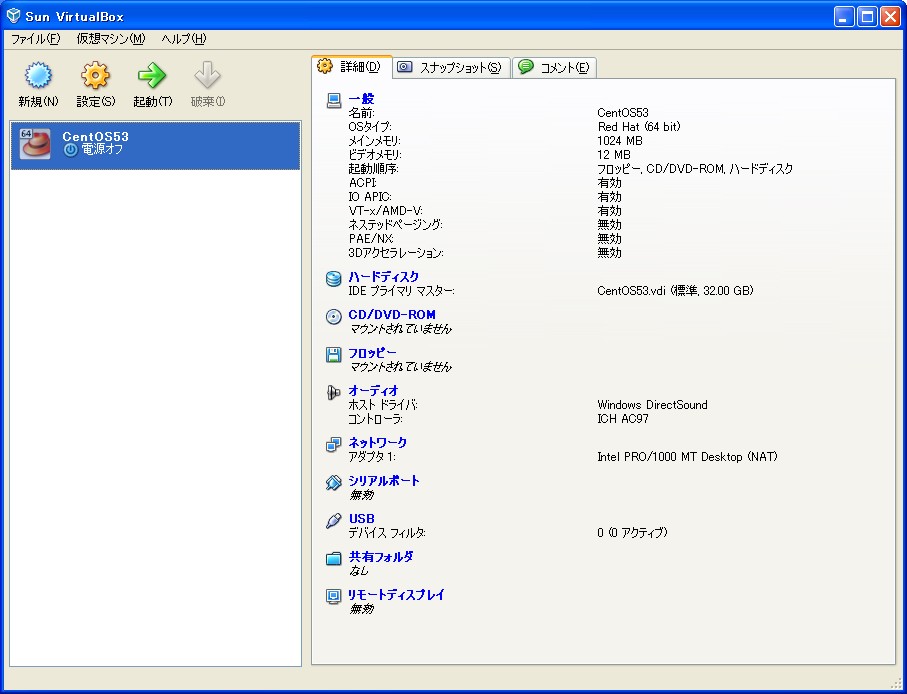The width and height of the screenshot is (907, 694).
Task: Click the IDE プライマリ マスター label
Action: tap(401, 291)
